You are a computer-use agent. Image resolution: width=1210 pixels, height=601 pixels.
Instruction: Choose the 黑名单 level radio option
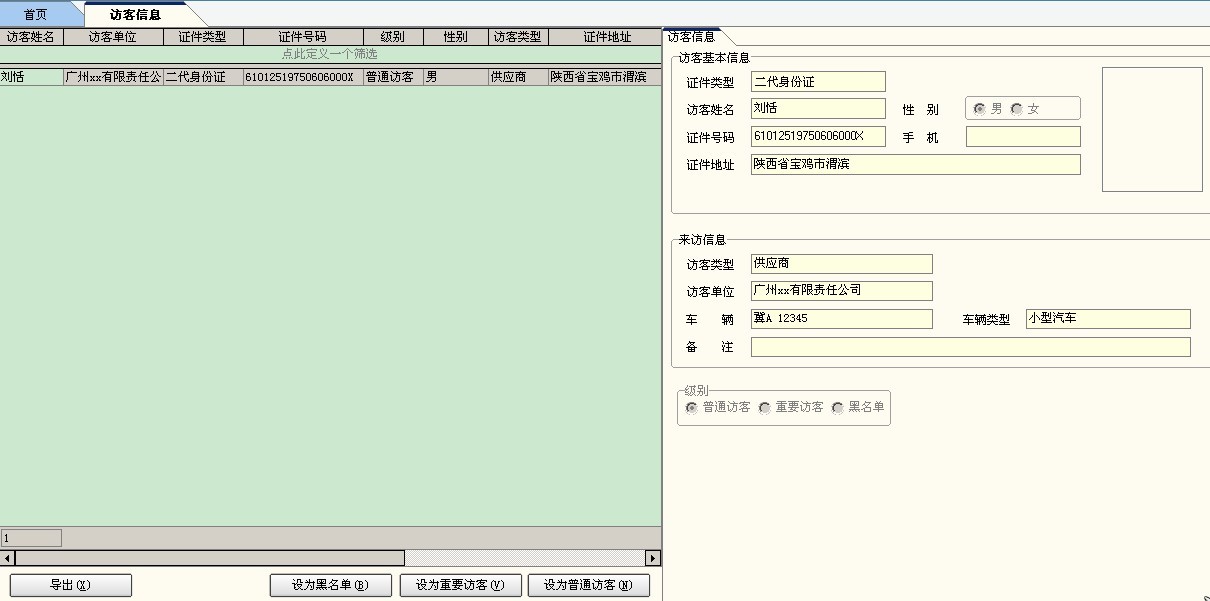pos(838,408)
